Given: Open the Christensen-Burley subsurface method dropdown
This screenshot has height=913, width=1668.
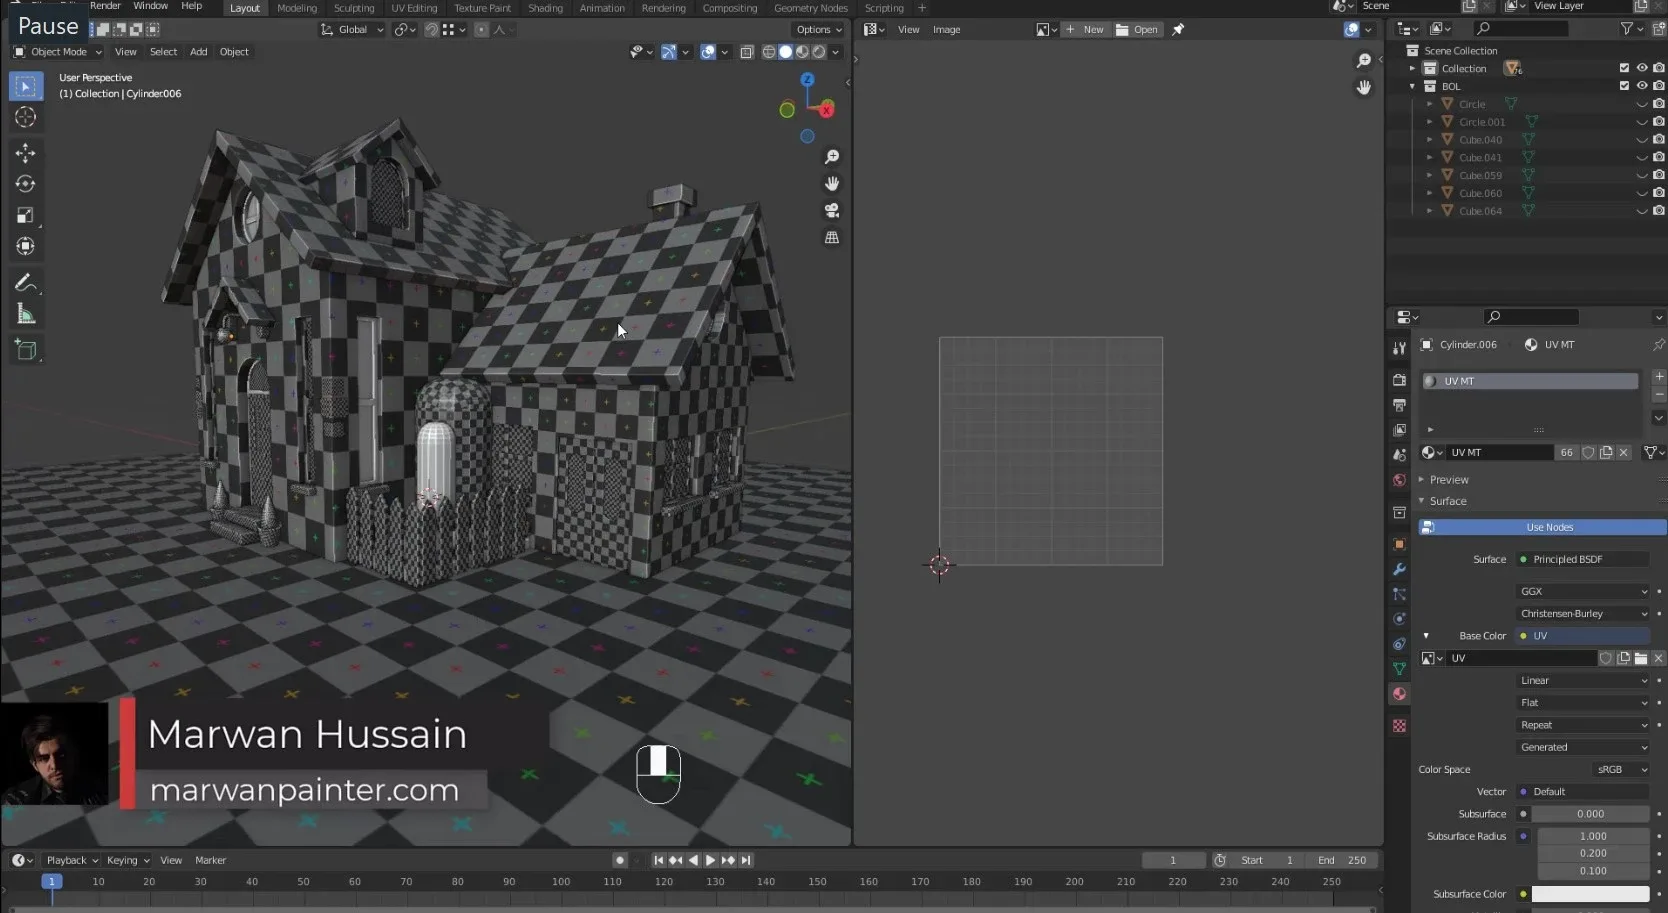Looking at the screenshot, I should click(x=1583, y=614).
